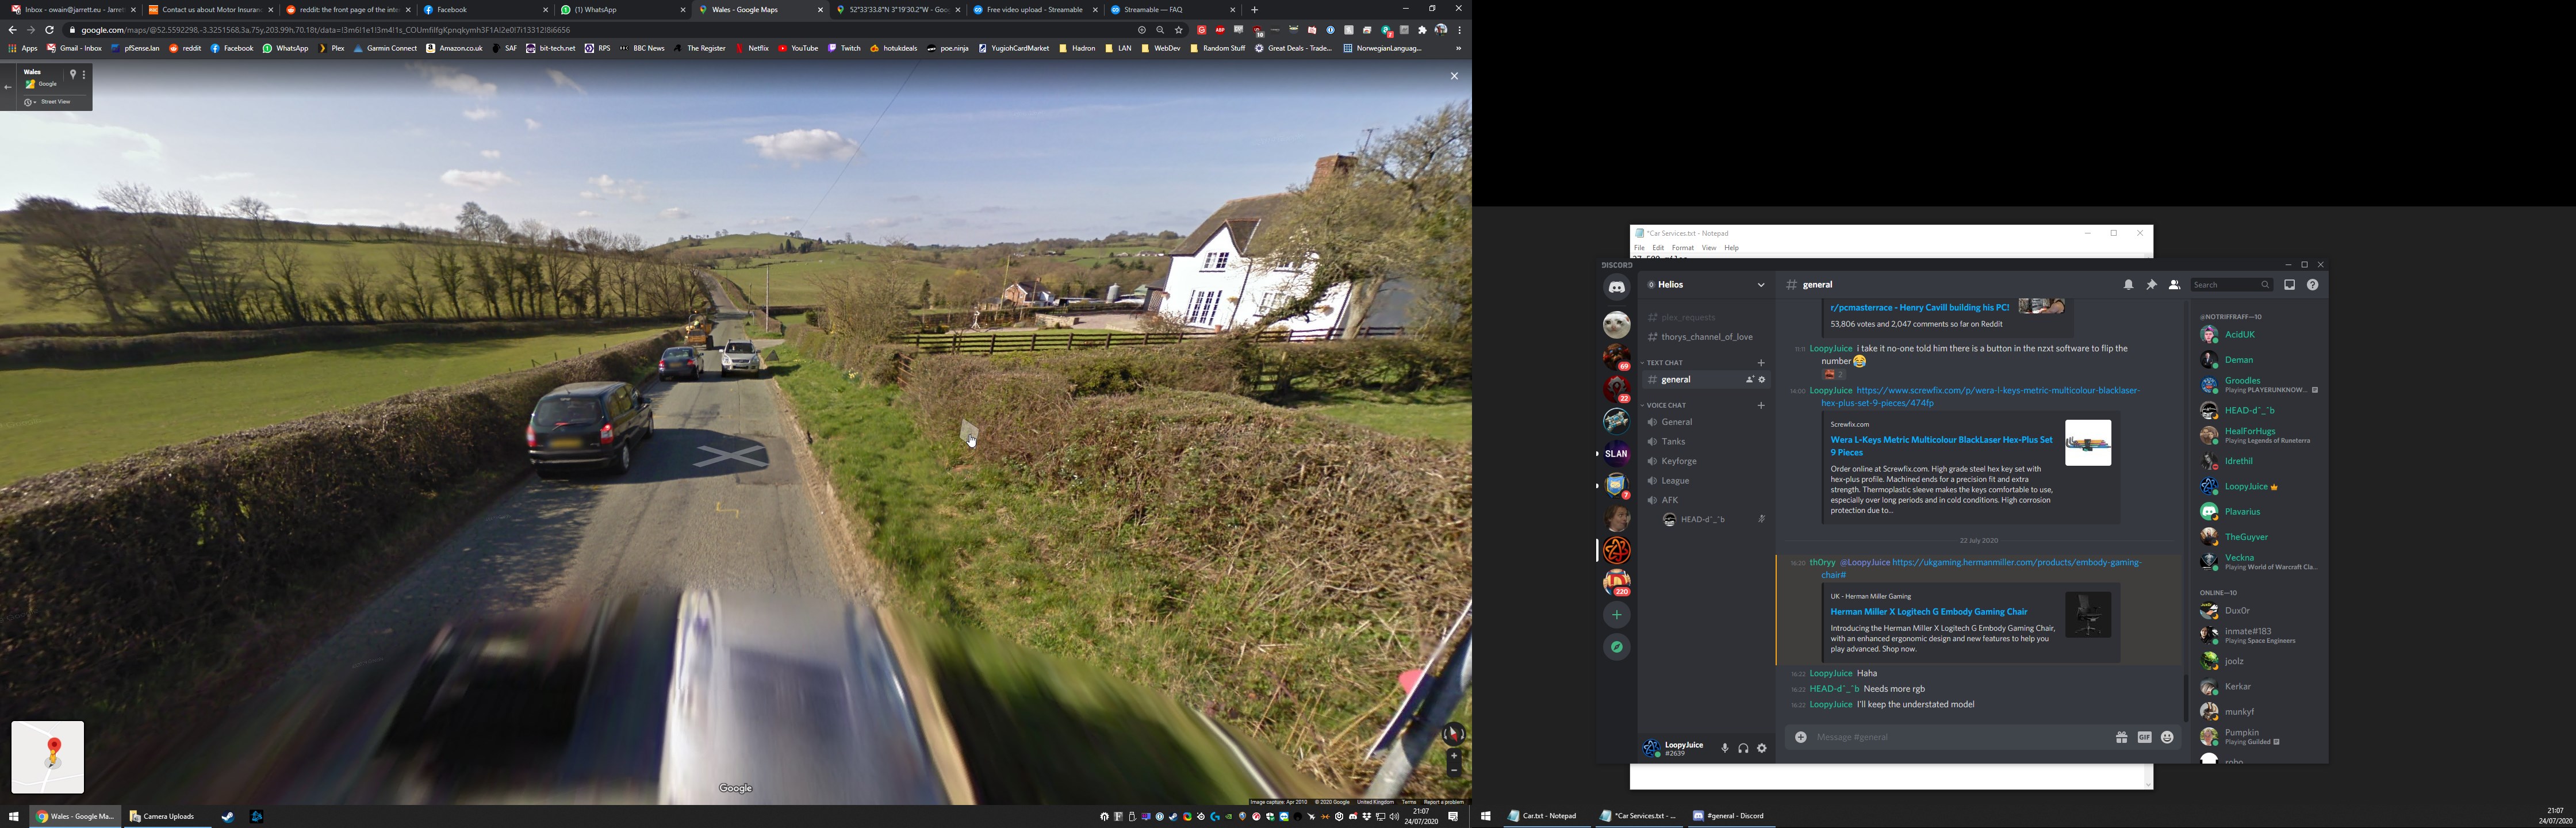
Task: Open Wera L-Keys Screwfix title link
Action: [1941, 446]
